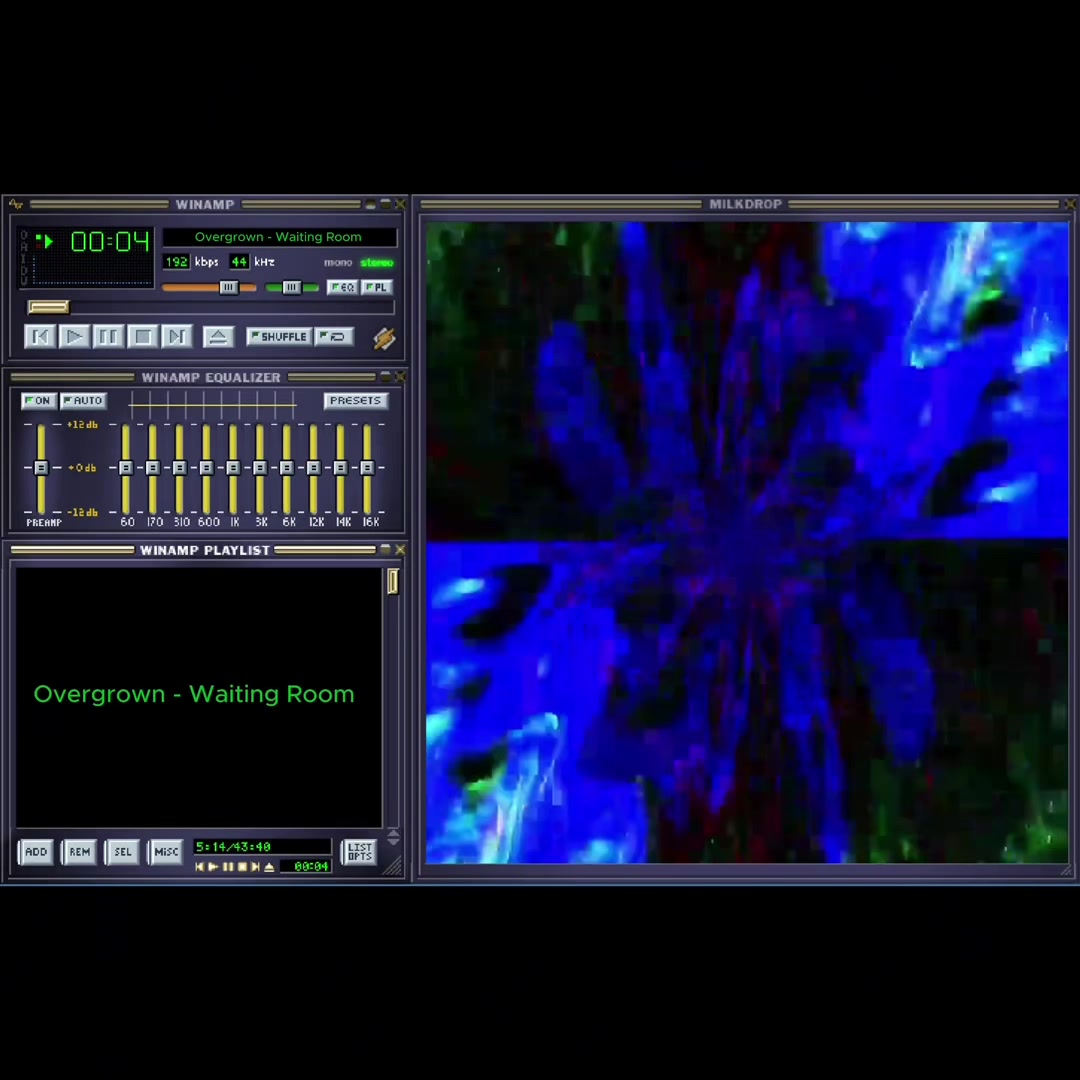The image size is (1080, 1080).
Task: Click the playlist total time 5:14/43:40 display
Action: 262,847
